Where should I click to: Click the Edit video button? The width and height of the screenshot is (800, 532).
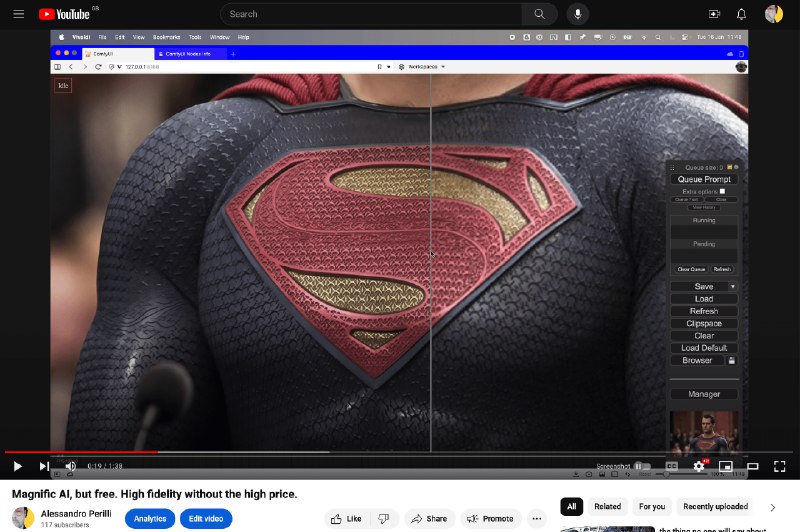[x=205, y=519]
